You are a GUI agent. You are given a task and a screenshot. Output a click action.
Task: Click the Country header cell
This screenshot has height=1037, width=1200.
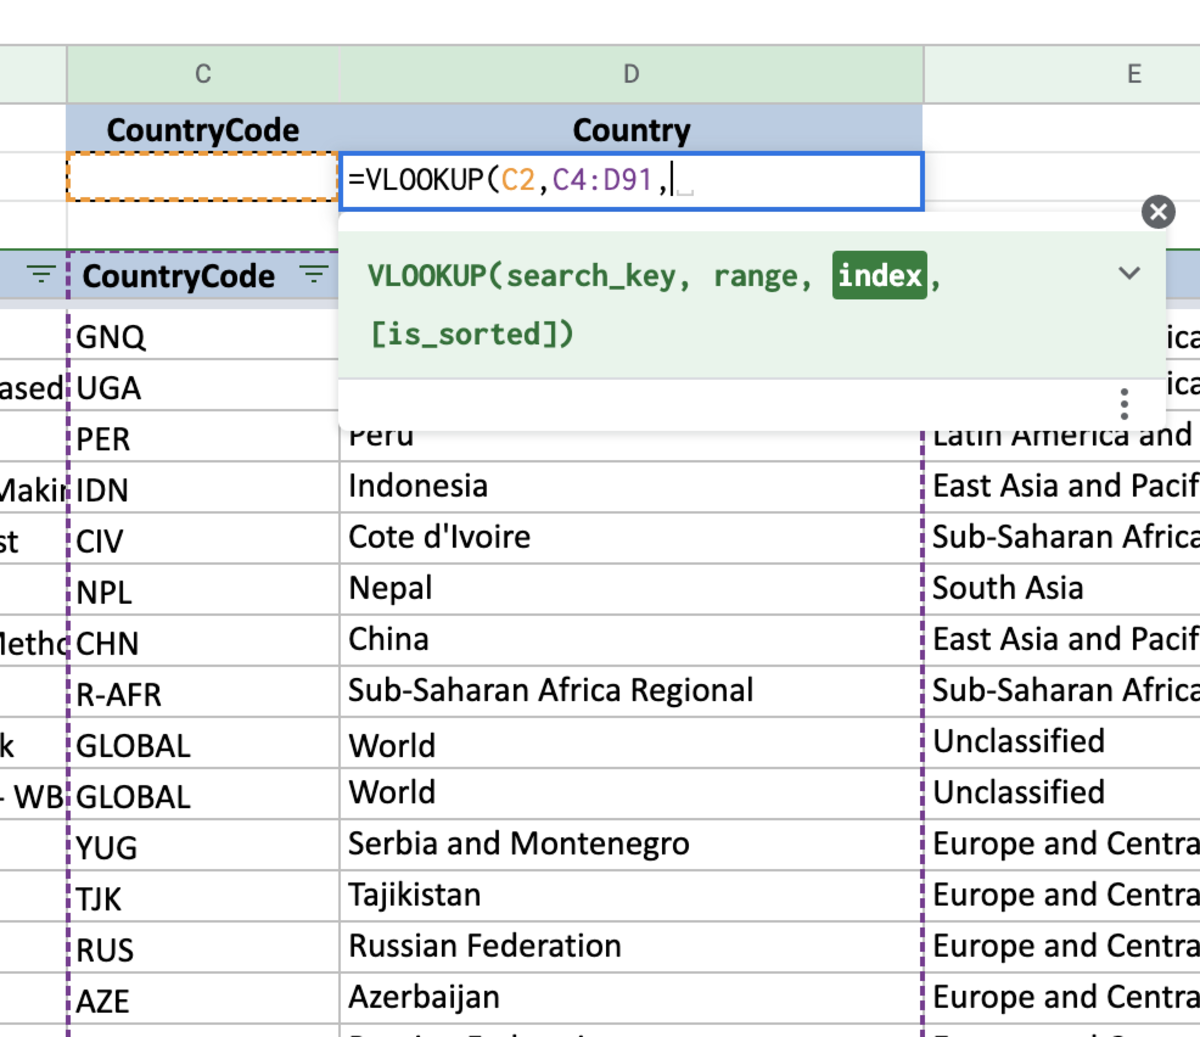point(630,129)
